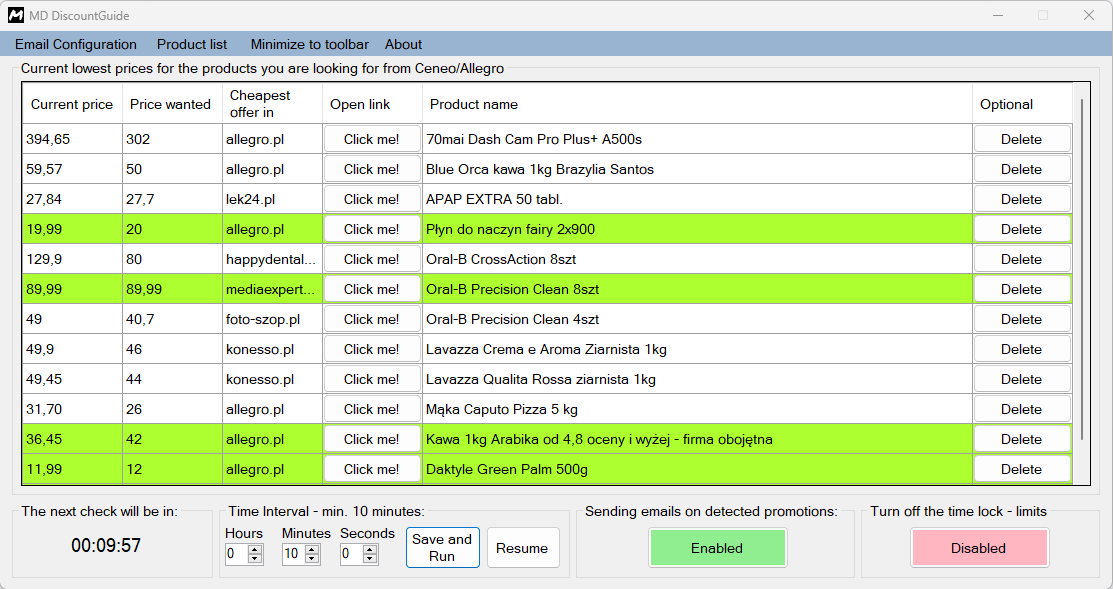The image size is (1113, 589).
Task: Select Minimize to toolbar menu item
Action: pyautogui.click(x=309, y=44)
